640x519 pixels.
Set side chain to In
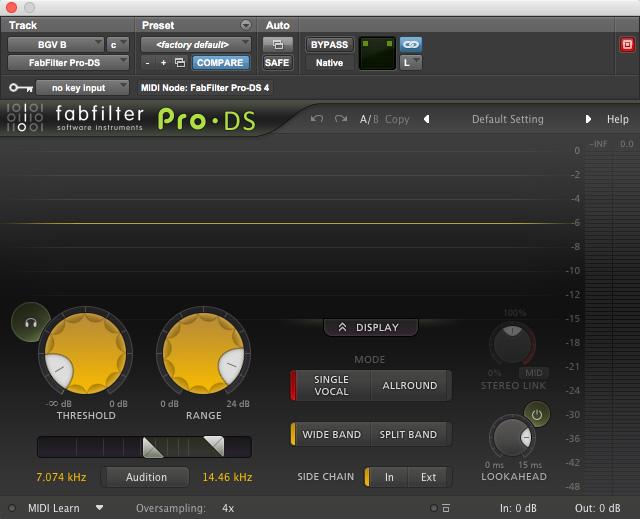click(x=388, y=477)
